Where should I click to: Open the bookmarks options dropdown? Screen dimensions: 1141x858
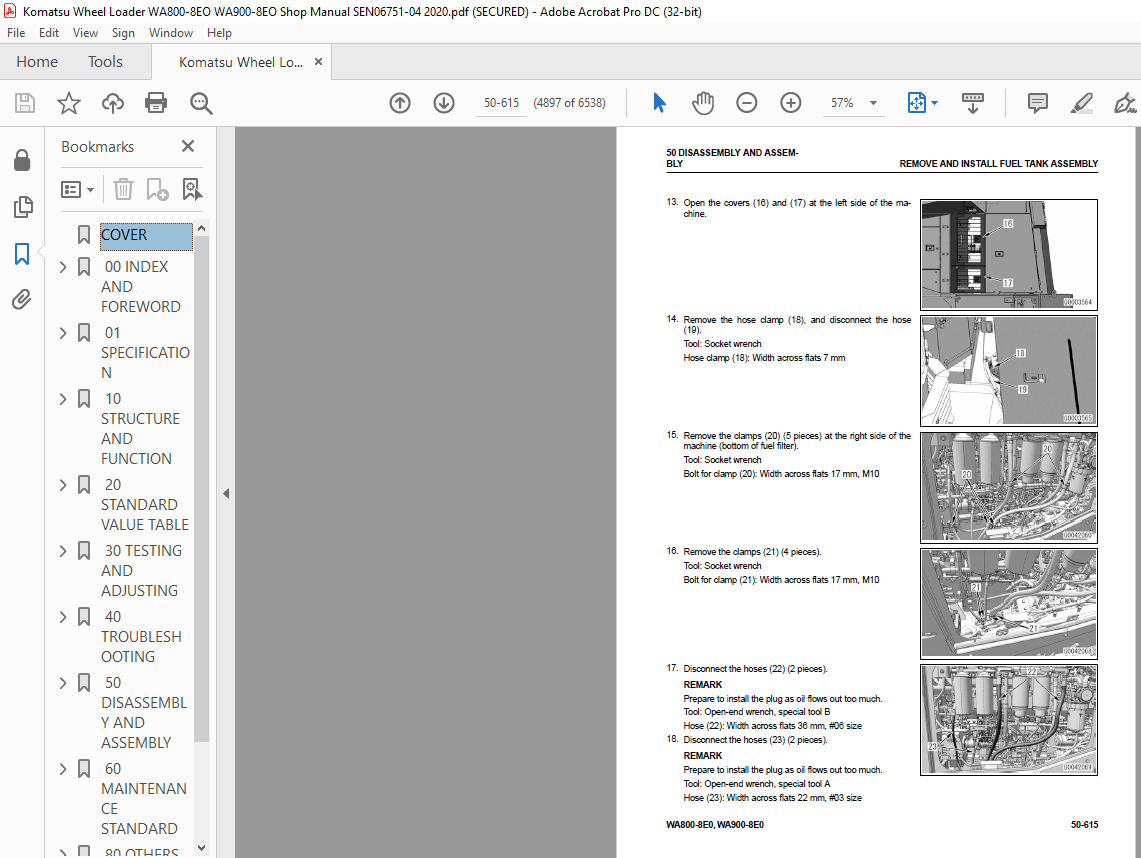pyautogui.click(x=77, y=190)
